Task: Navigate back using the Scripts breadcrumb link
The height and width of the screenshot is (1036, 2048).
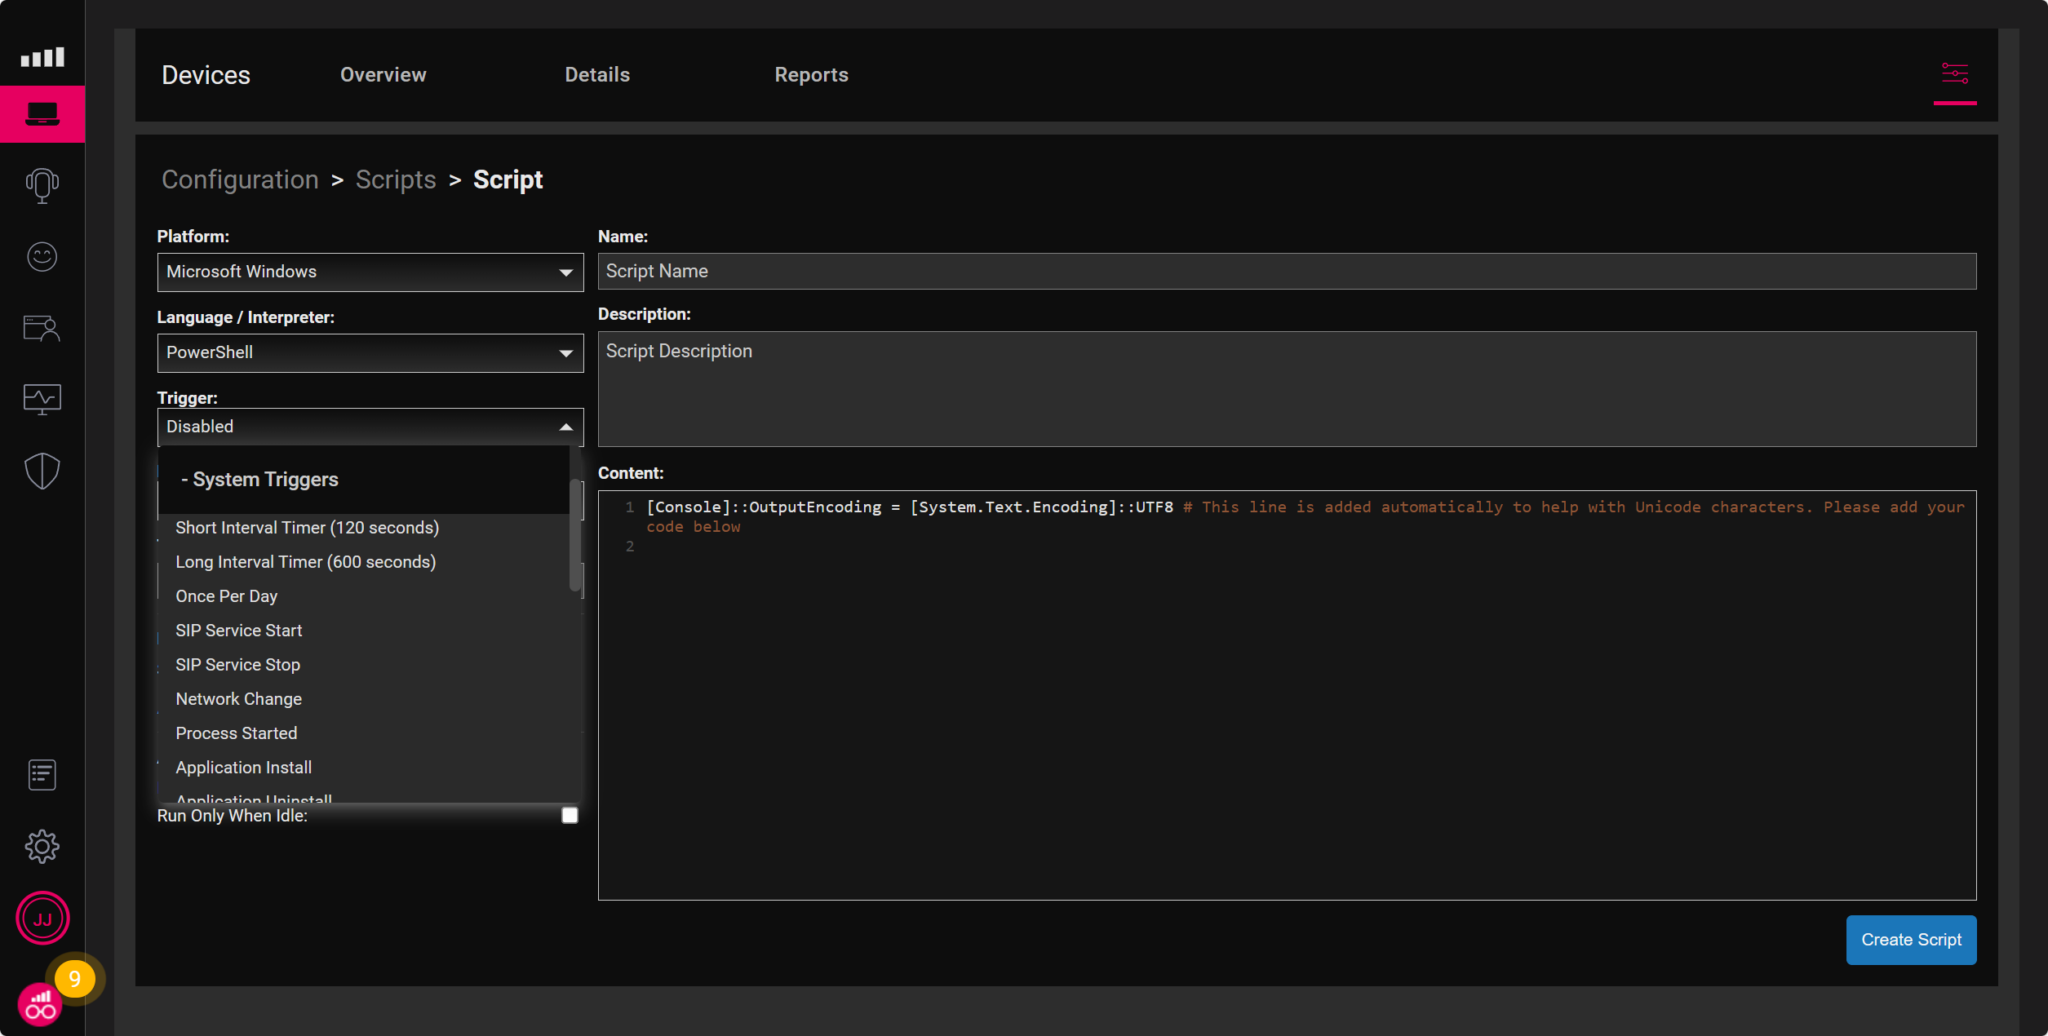Action: [x=396, y=179]
